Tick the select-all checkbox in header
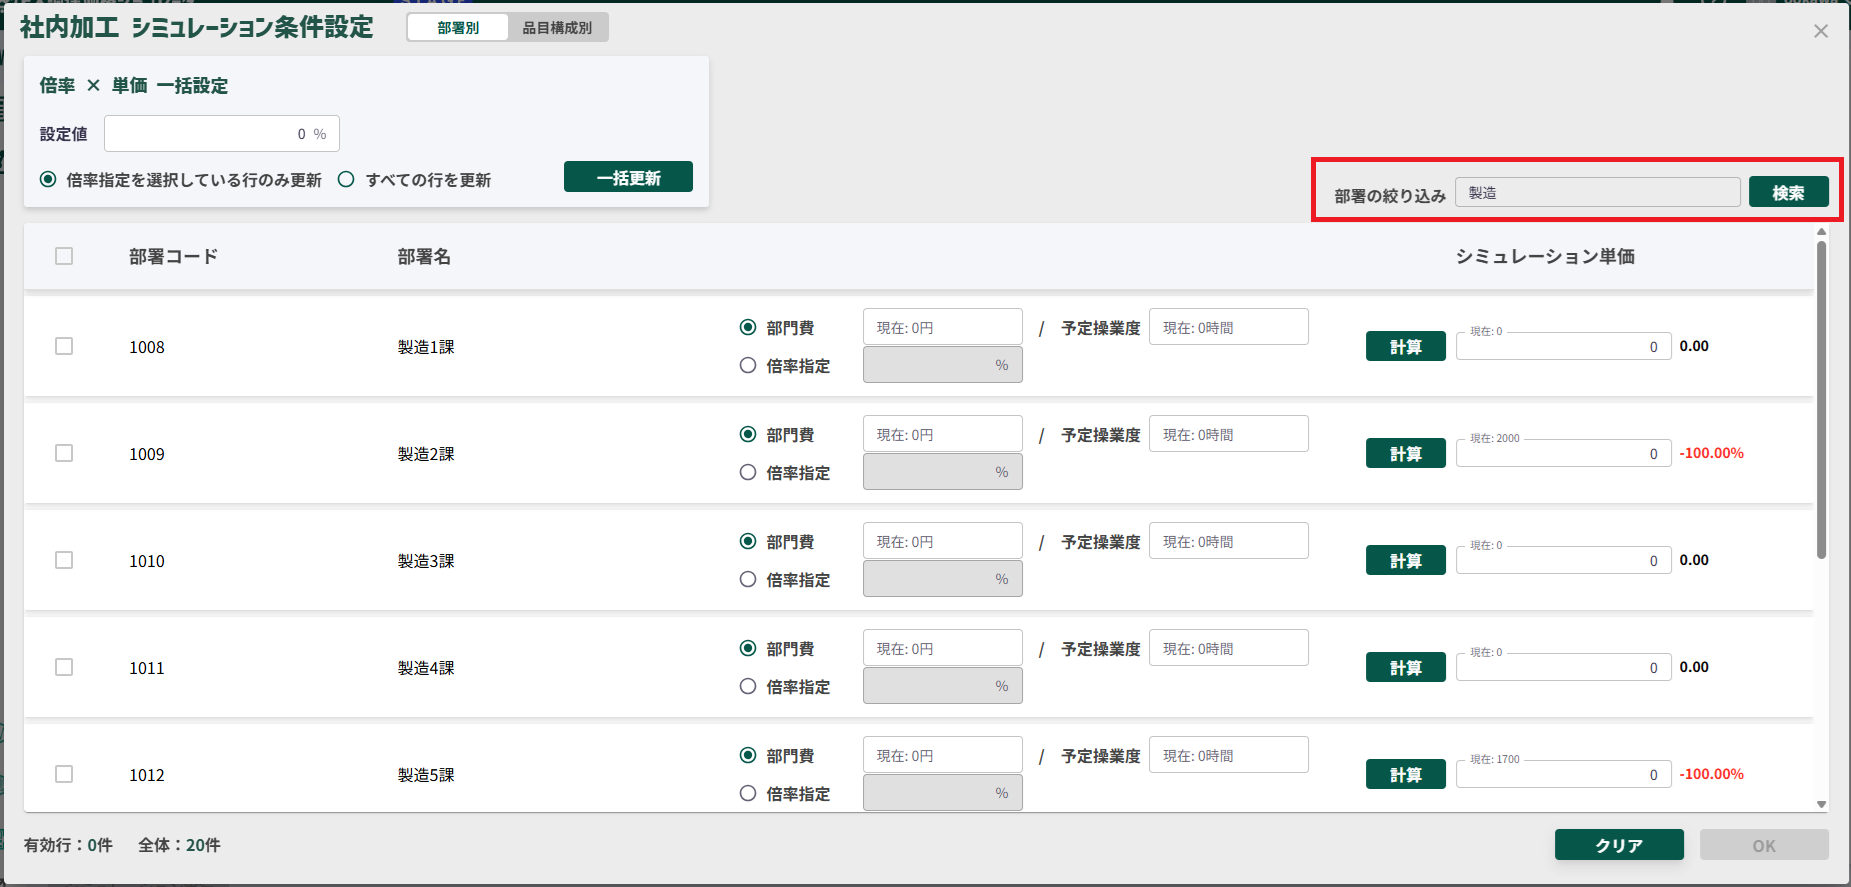Viewport: 1851px width, 887px height. [64, 256]
